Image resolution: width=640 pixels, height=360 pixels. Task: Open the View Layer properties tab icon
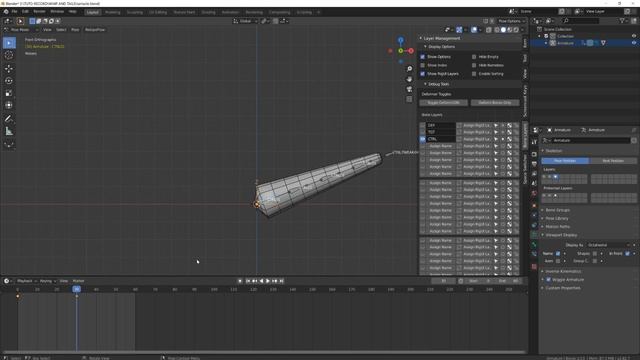(534, 174)
